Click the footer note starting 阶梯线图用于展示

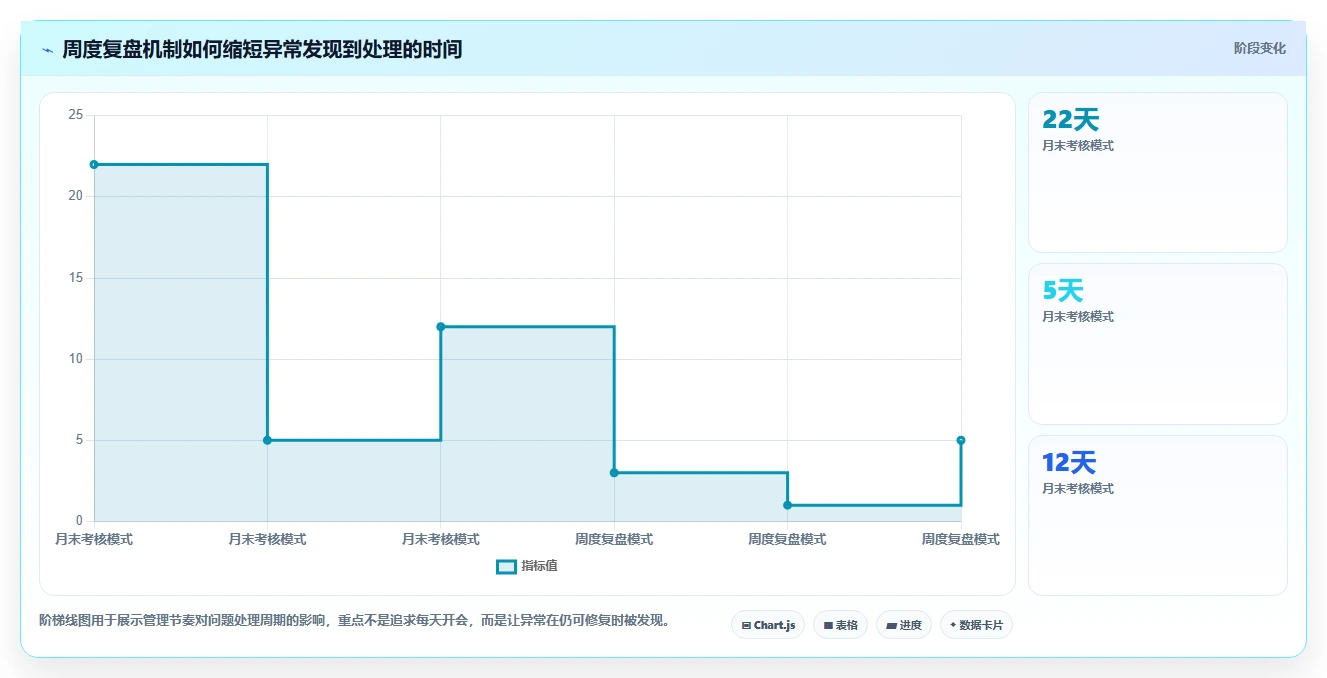tap(354, 621)
